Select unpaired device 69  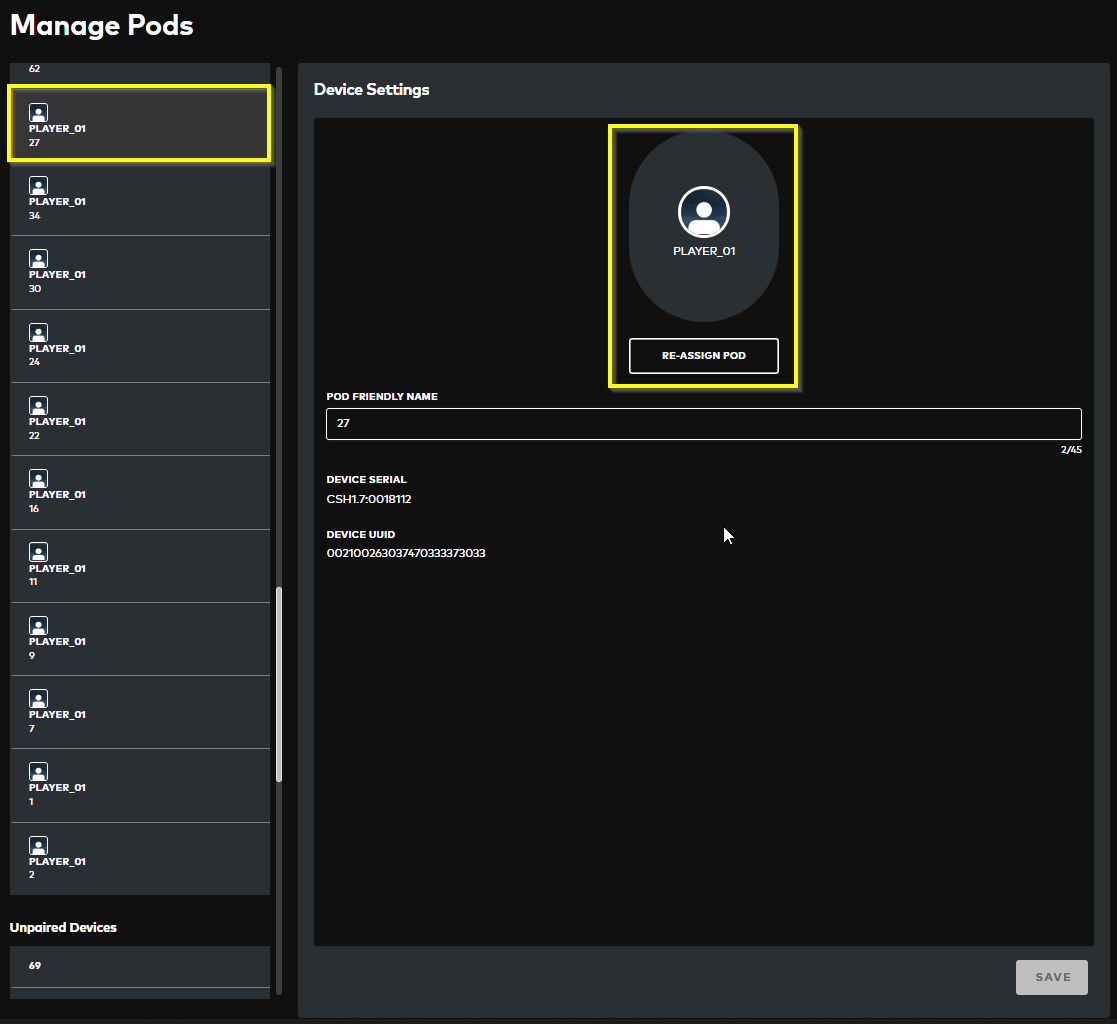point(140,966)
